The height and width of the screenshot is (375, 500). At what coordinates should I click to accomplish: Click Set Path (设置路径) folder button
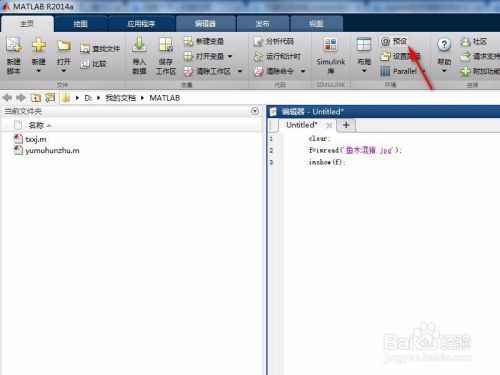(x=400, y=56)
